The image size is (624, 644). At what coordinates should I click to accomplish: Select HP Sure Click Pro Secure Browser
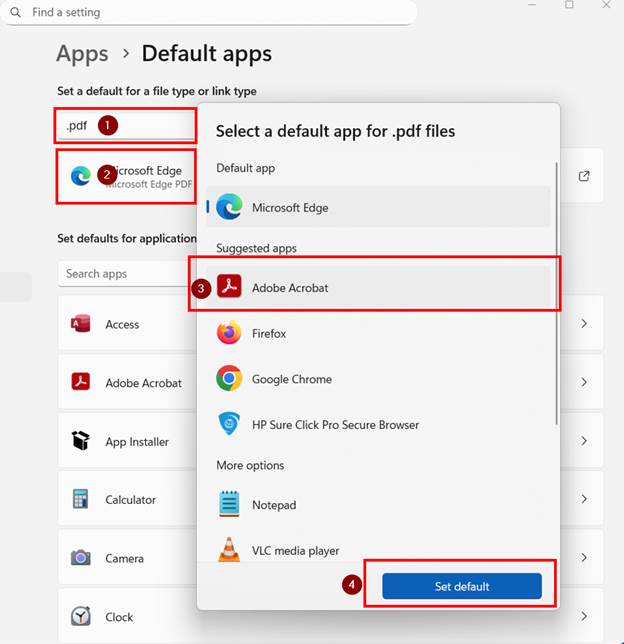tap(378, 424)
